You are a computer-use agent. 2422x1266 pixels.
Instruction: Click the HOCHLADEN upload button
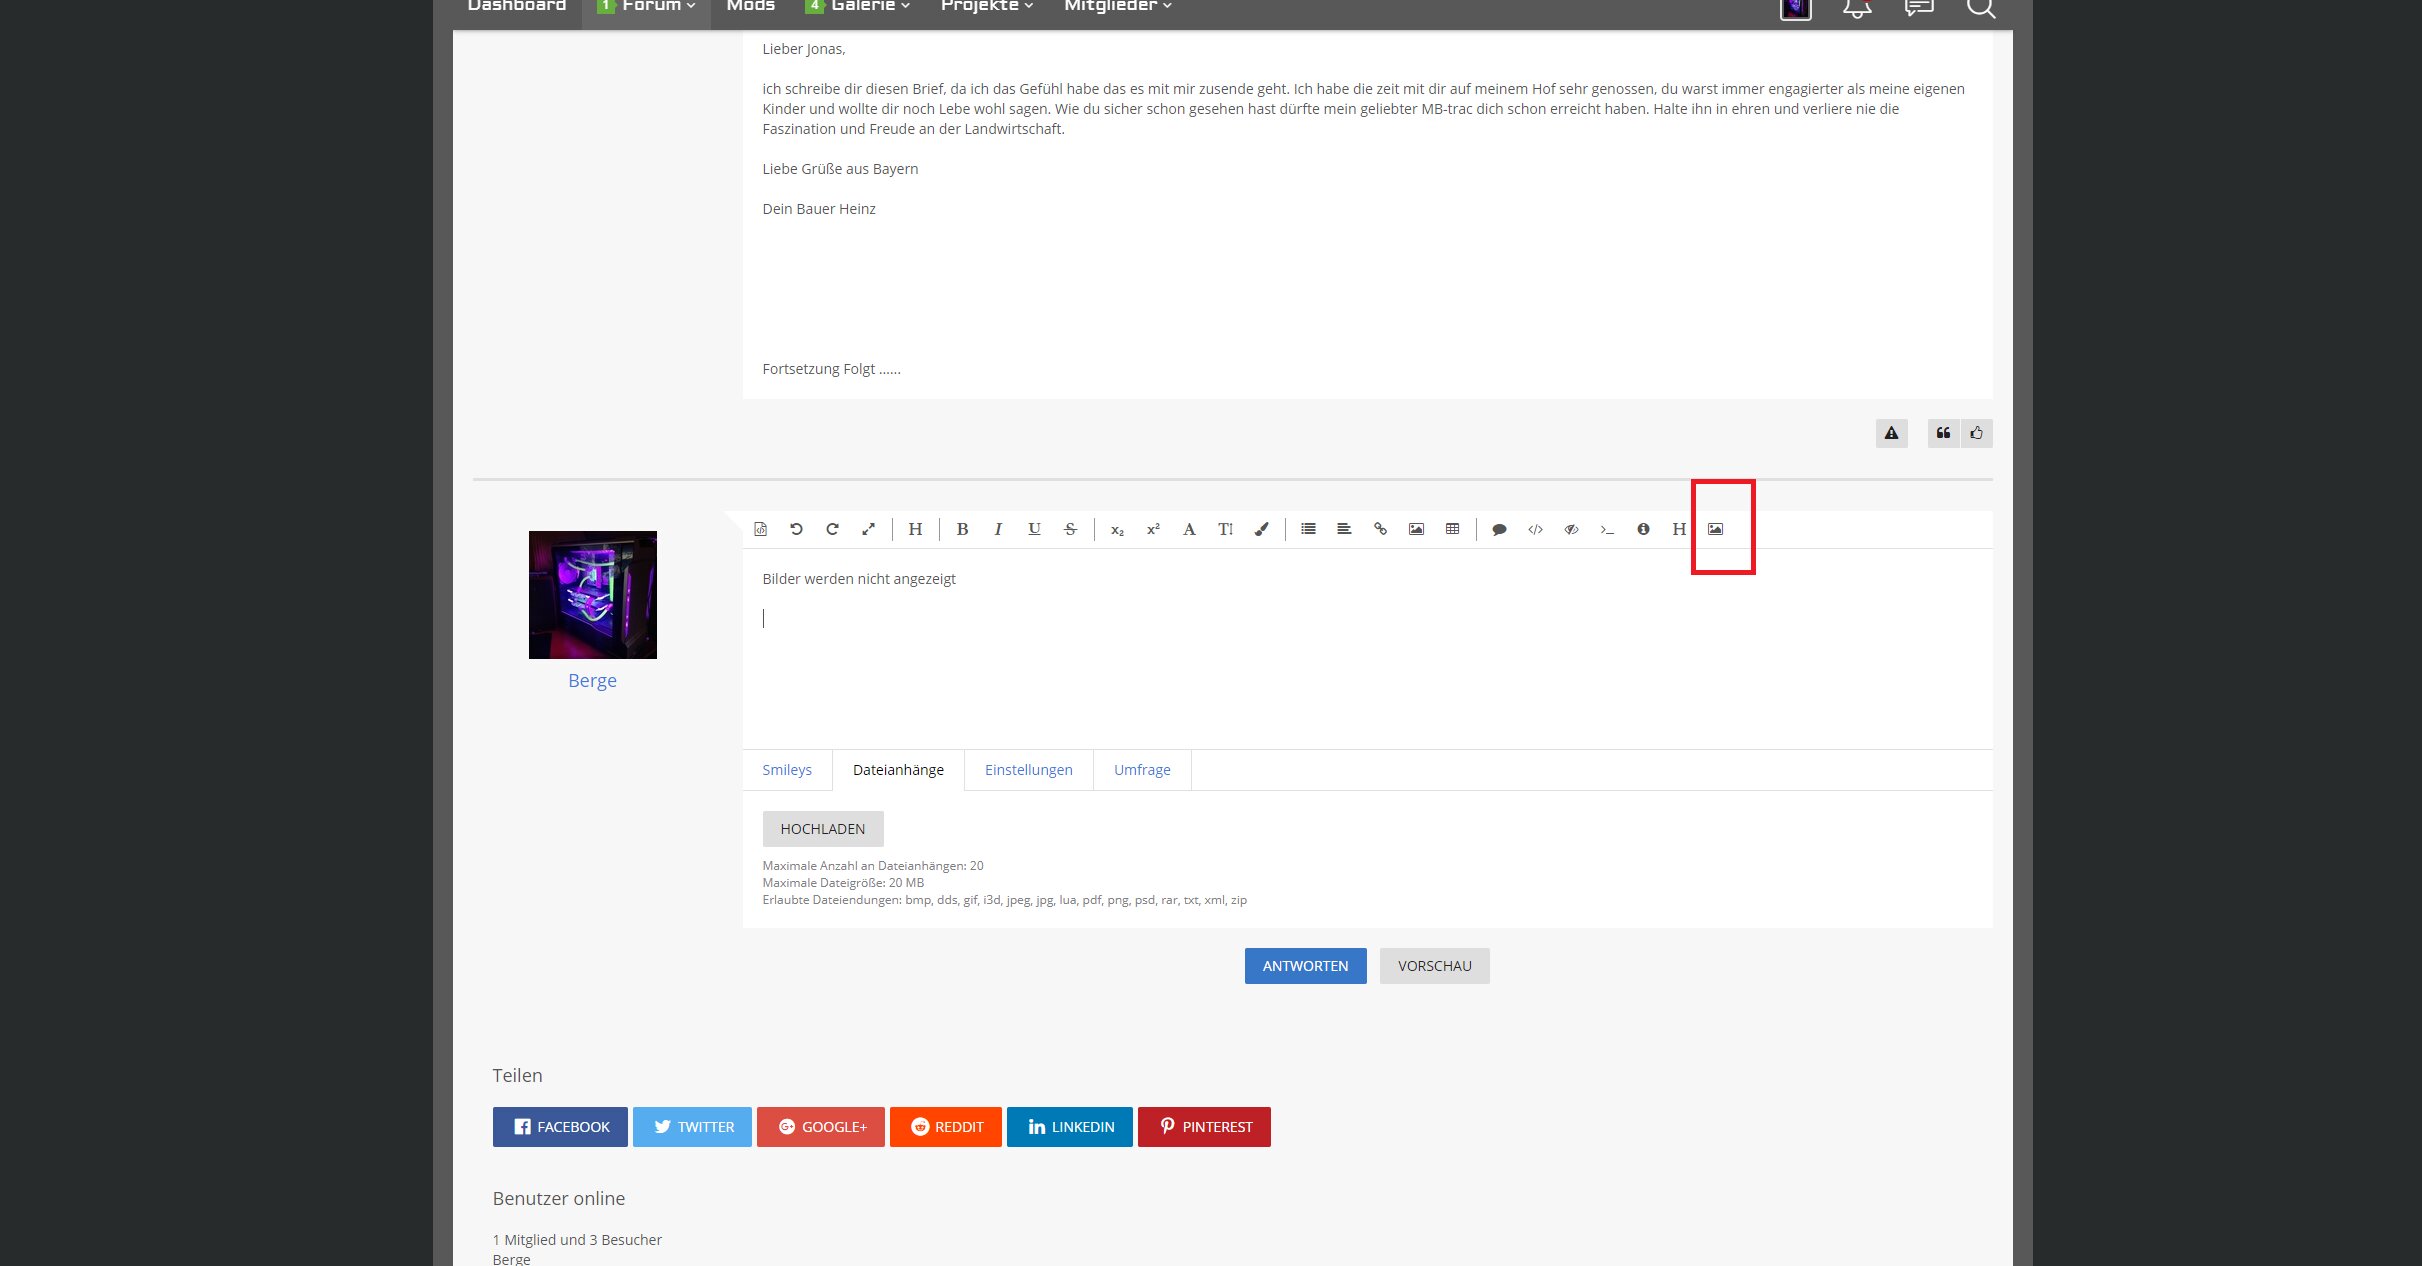click(x=822, y=829)
